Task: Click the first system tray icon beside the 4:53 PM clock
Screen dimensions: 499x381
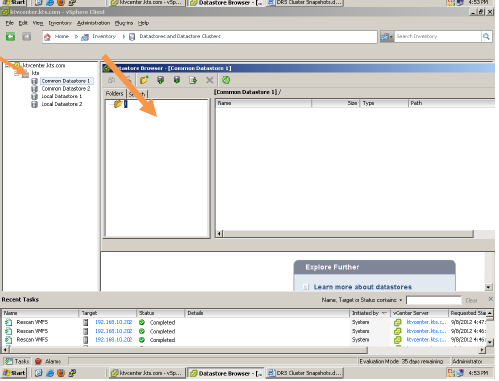Action: (451, 373)
